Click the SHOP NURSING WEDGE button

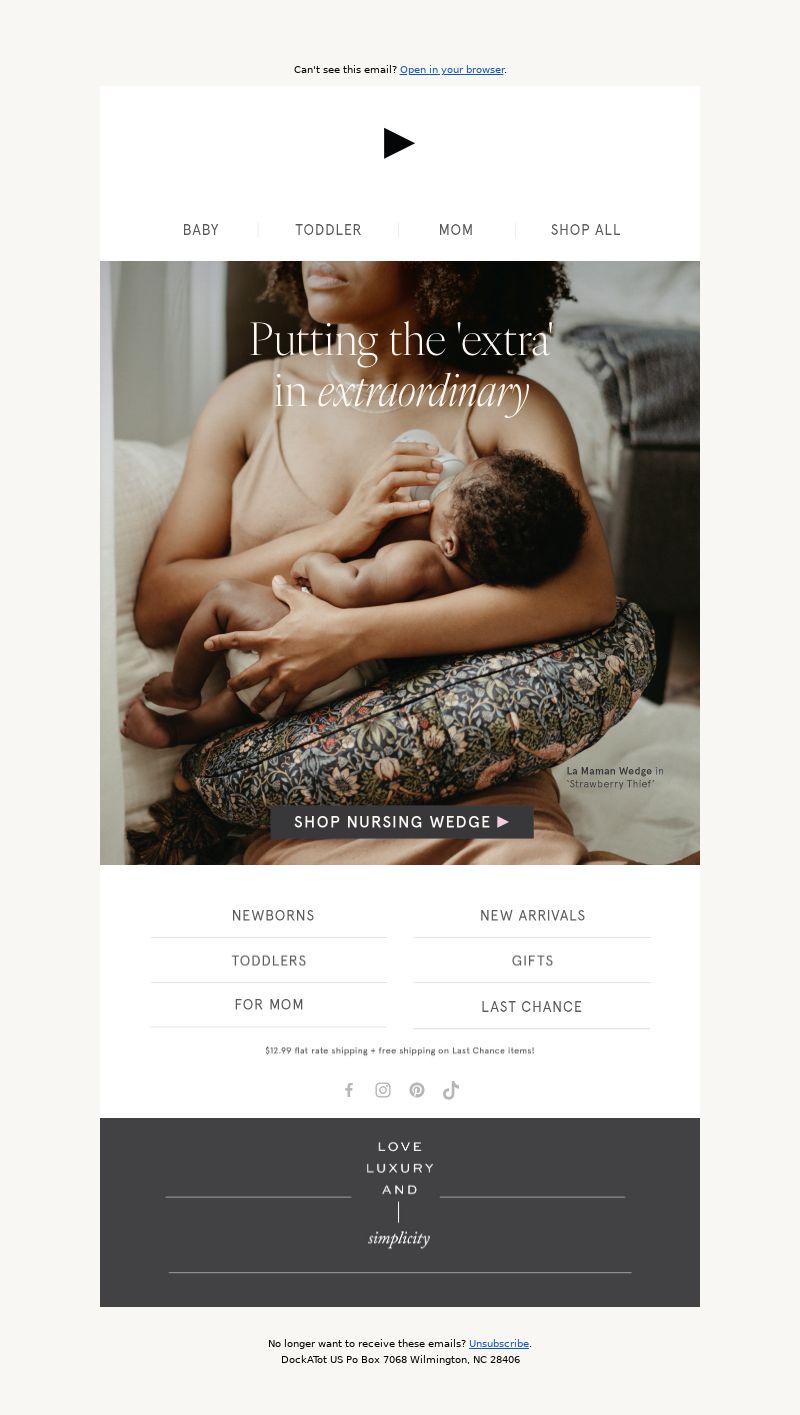[x=402, y=822]
